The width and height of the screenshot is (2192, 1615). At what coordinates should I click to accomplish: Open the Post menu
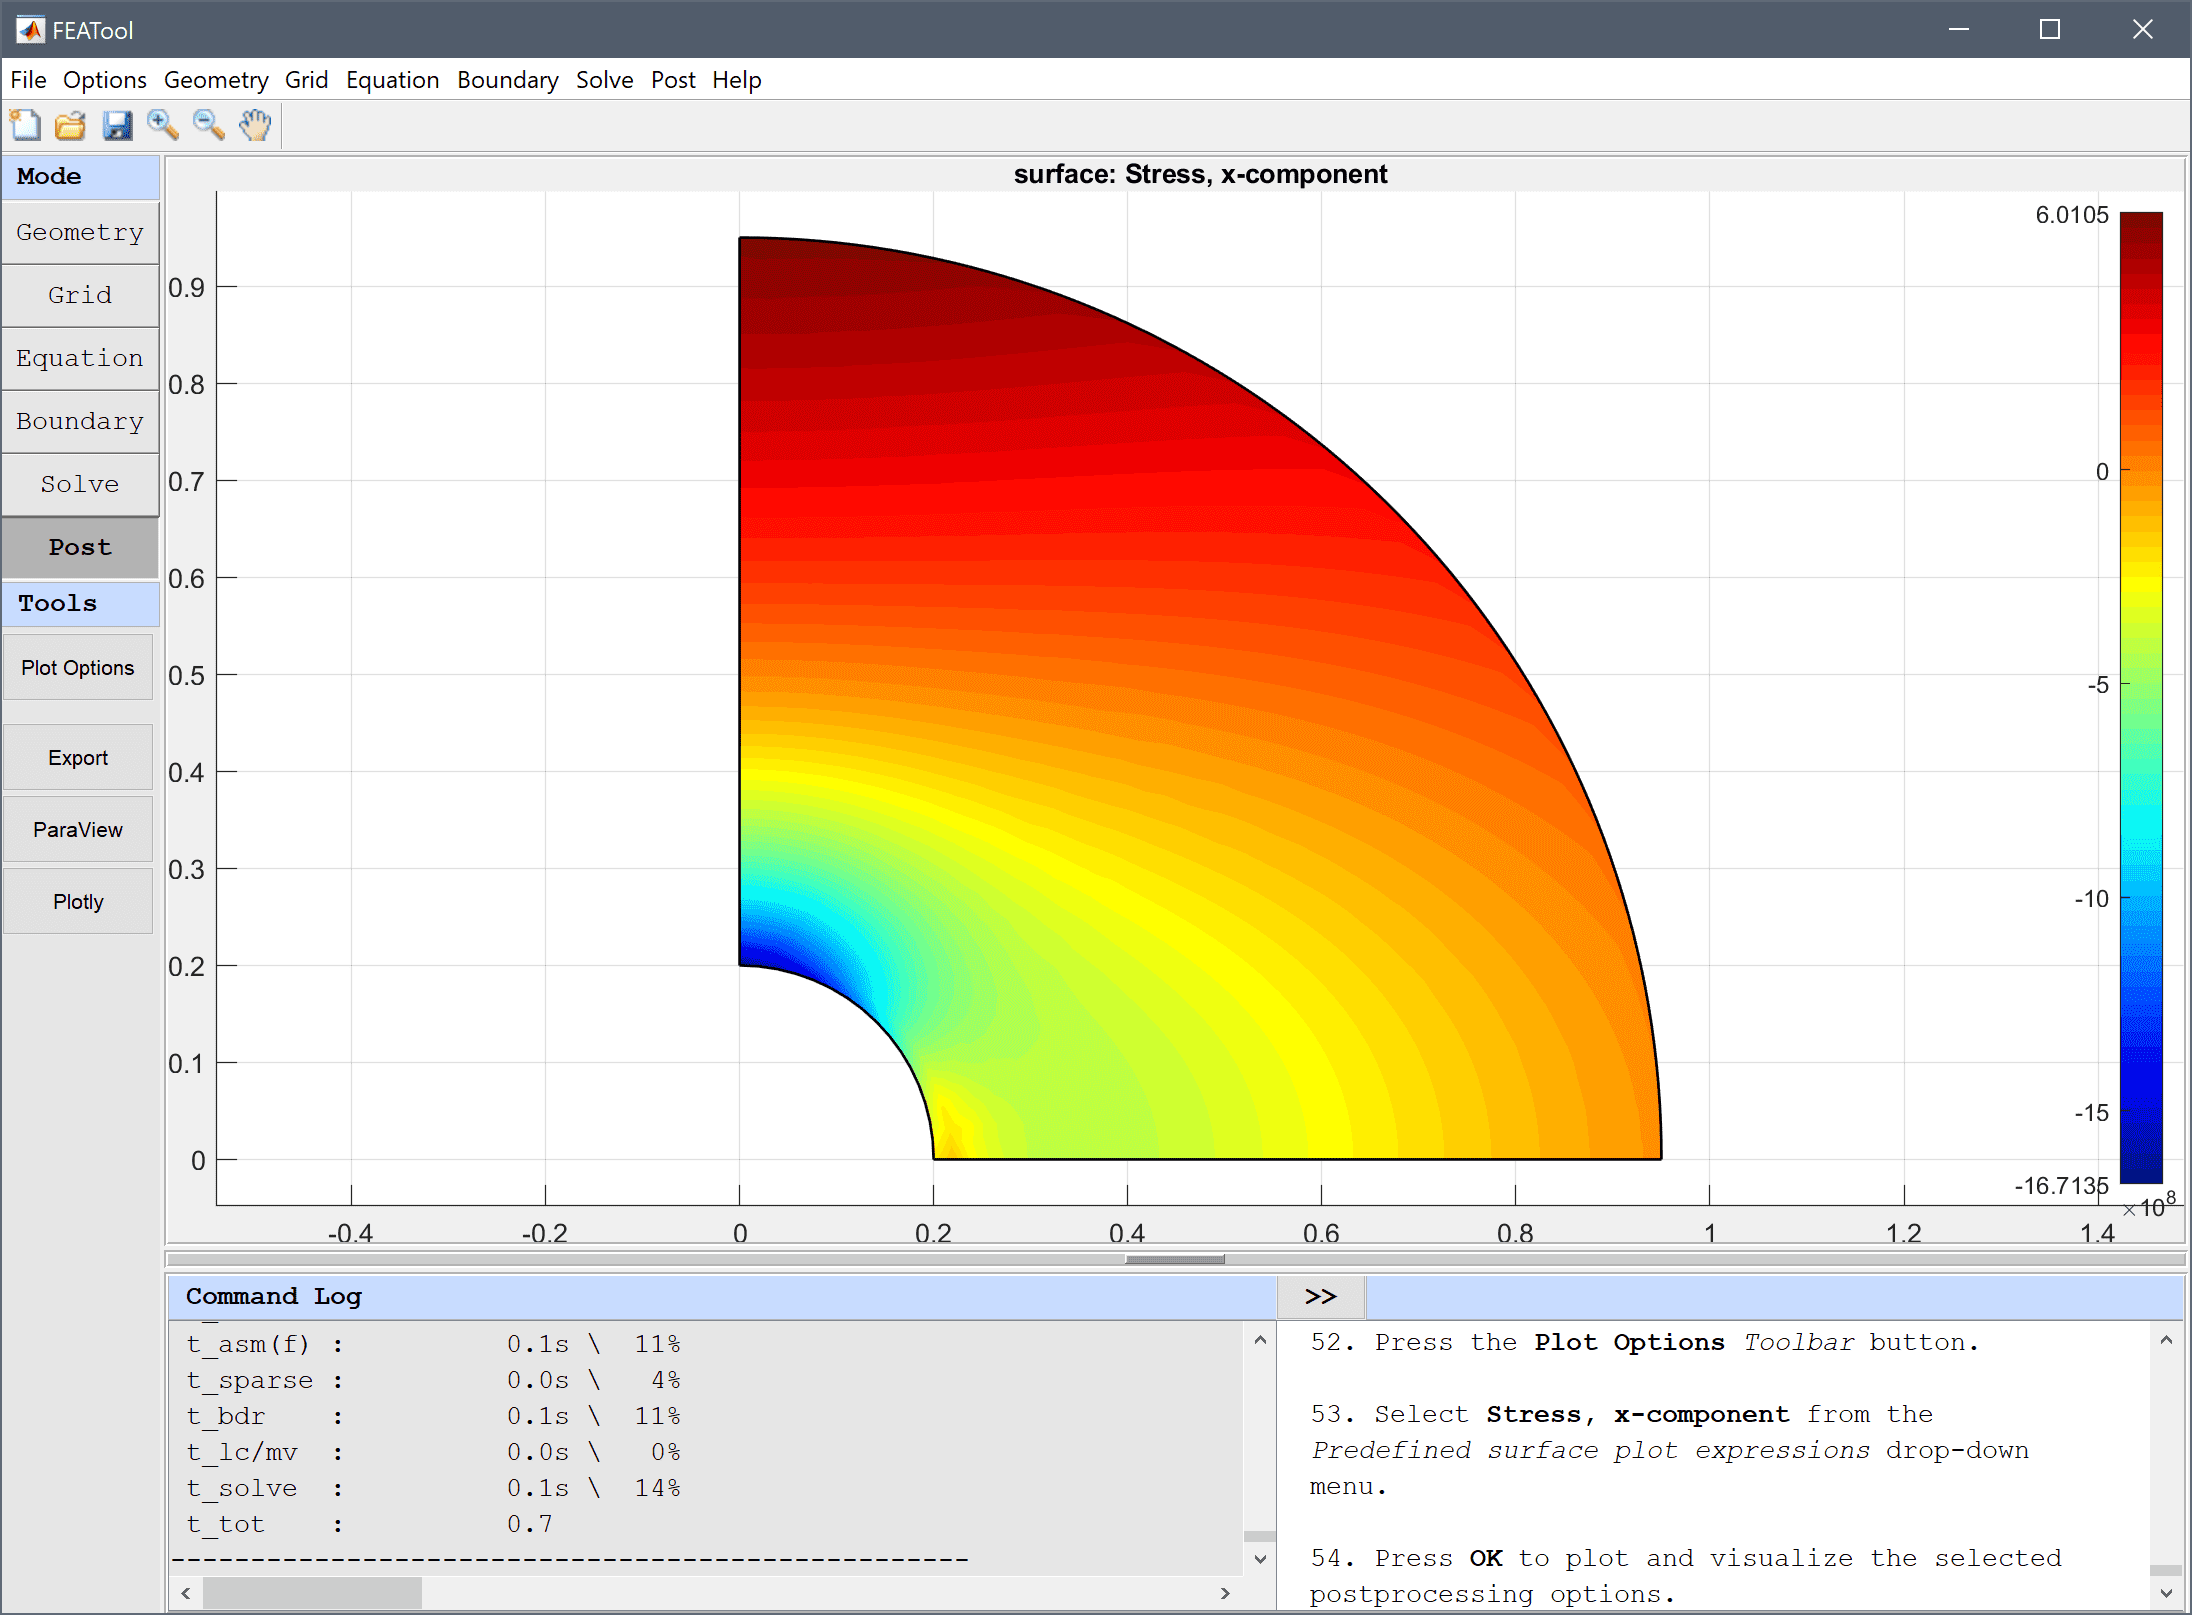673,80
